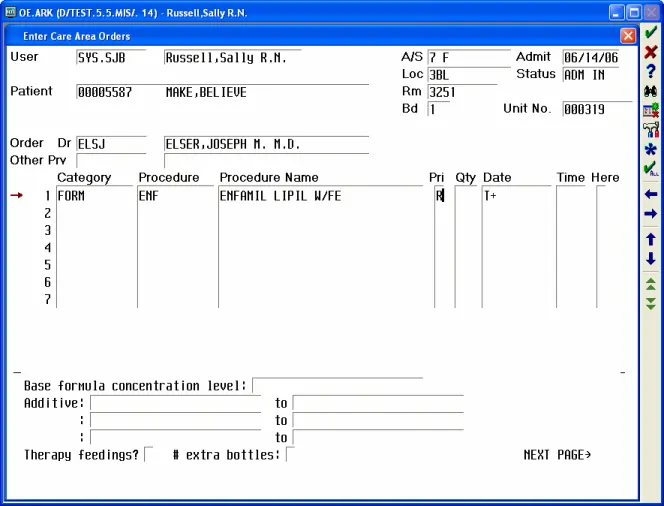The width and height of the screenshot is (664, 506).
Task: Click the Other Prv code field
Action: [x=111, y=160]
